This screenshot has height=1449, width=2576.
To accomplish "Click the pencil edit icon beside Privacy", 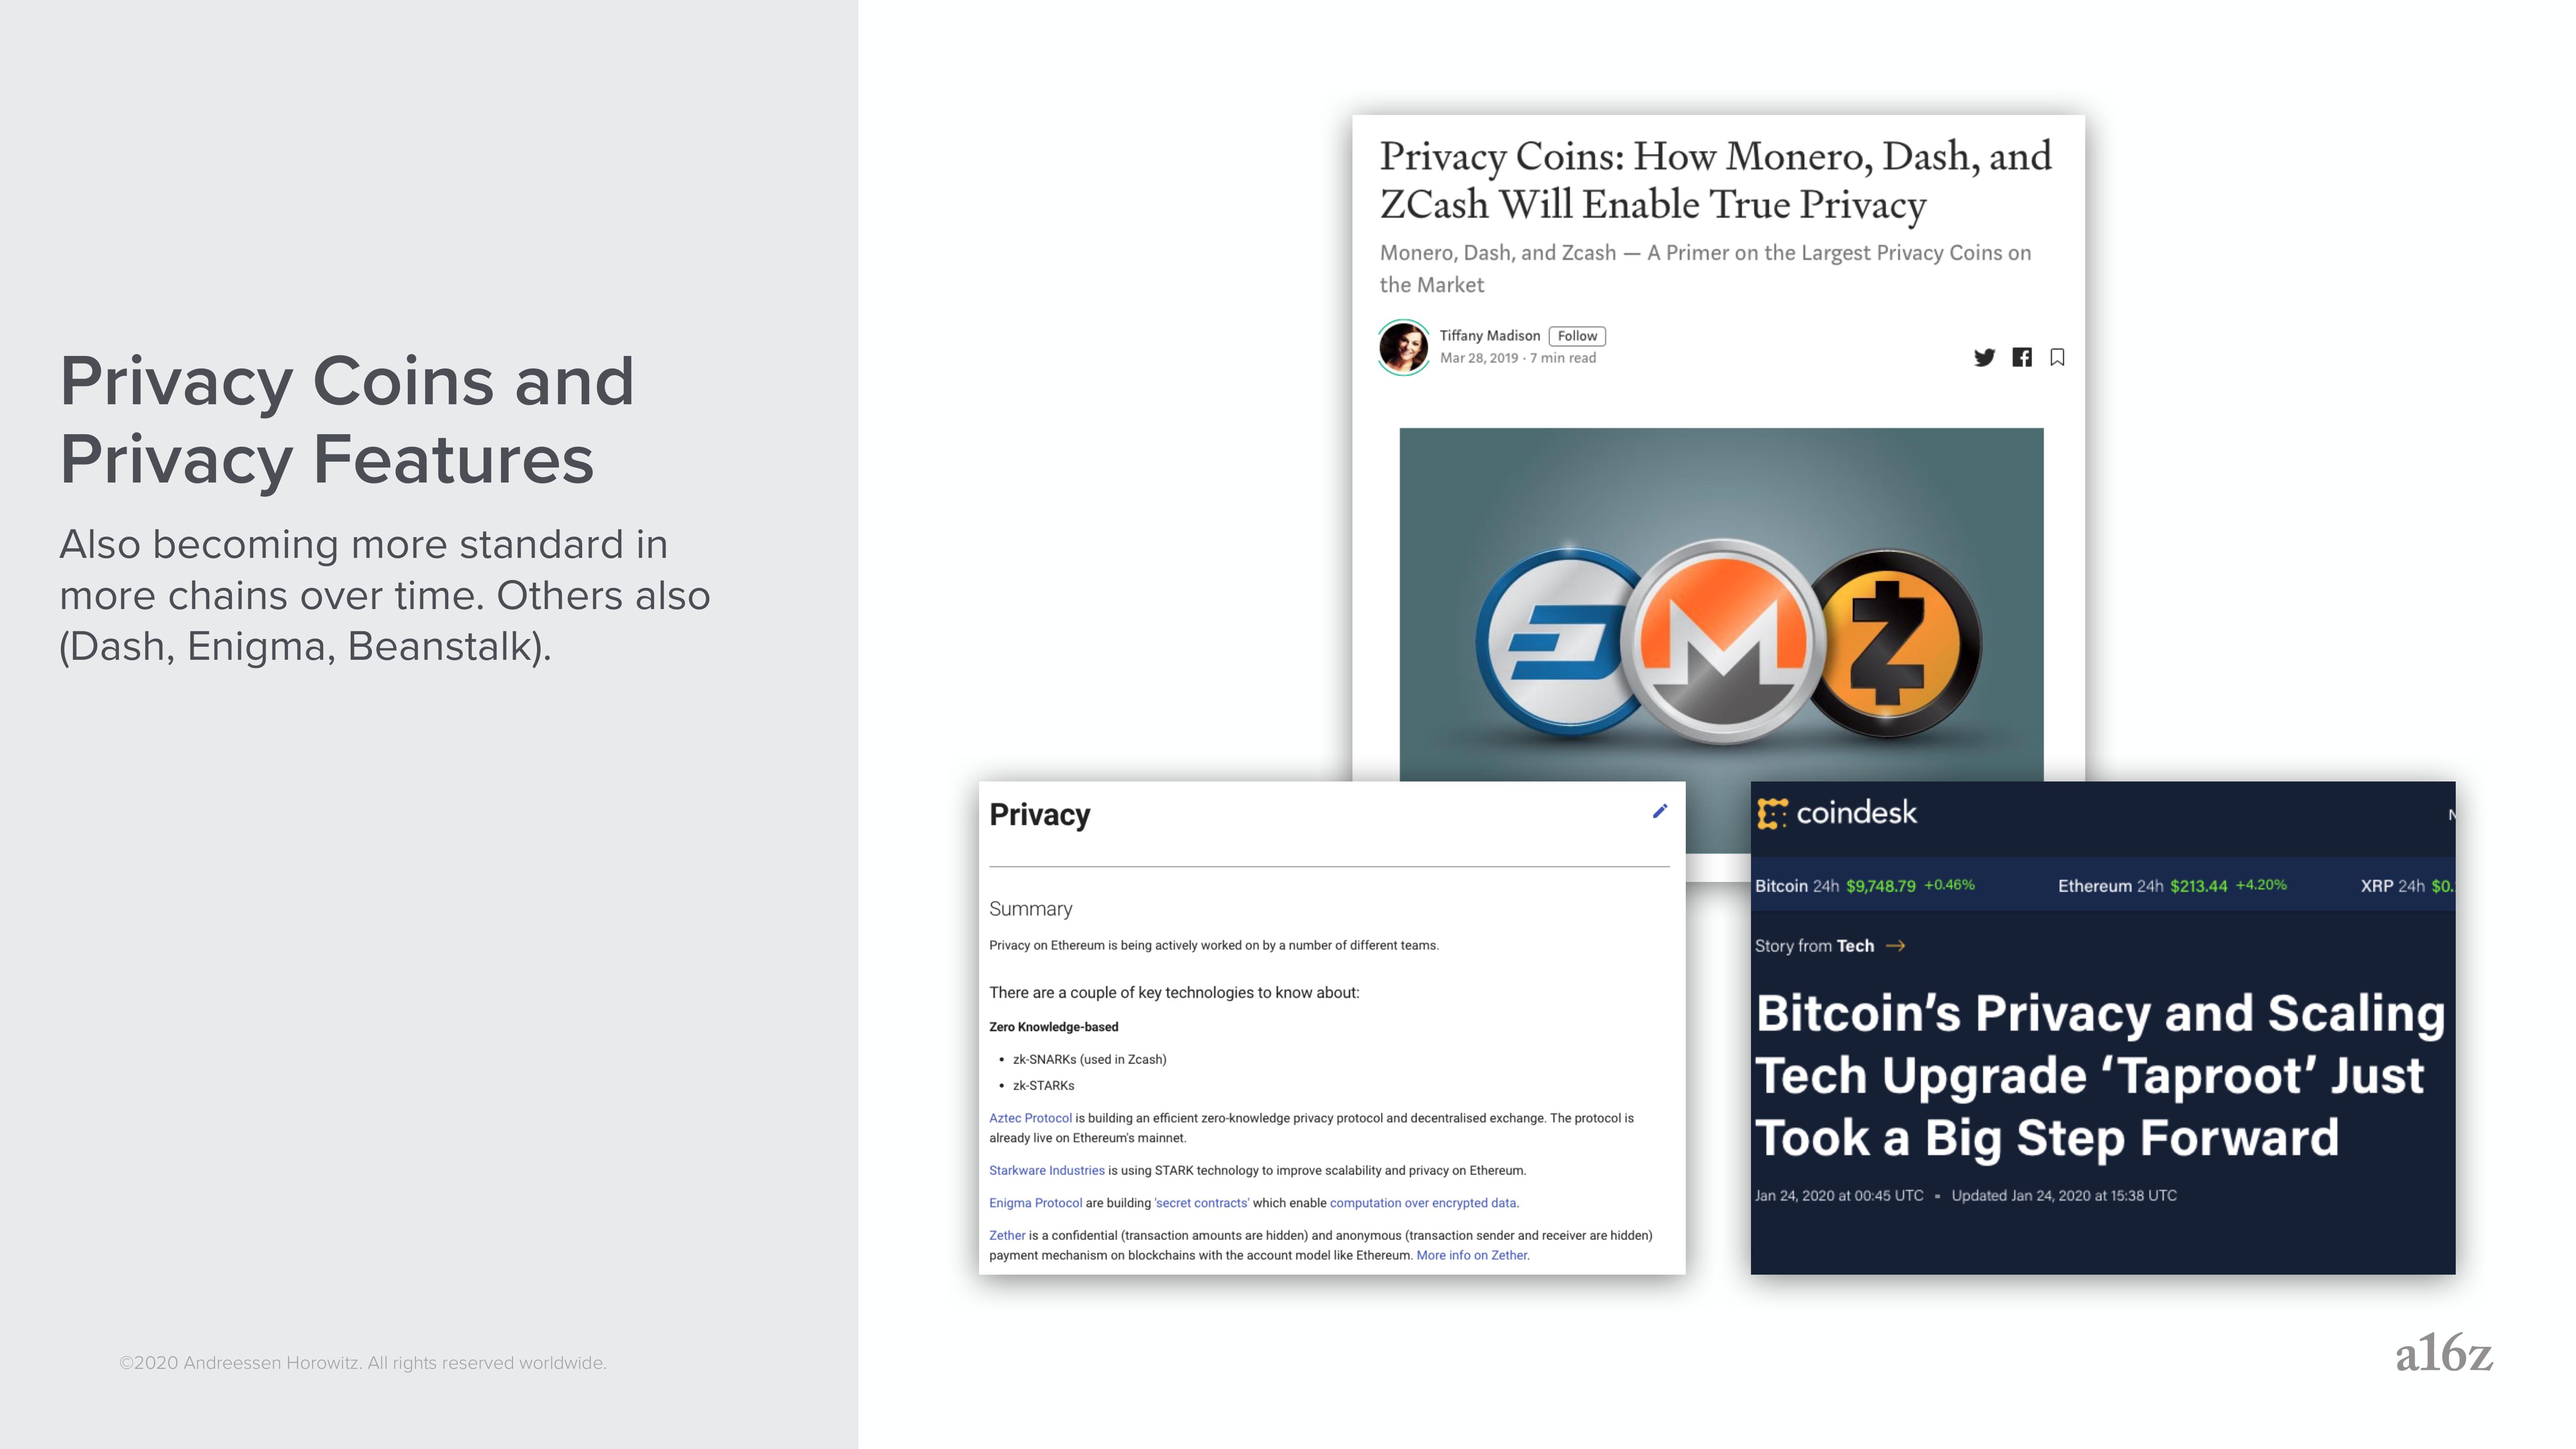I will coord(1660,811).
